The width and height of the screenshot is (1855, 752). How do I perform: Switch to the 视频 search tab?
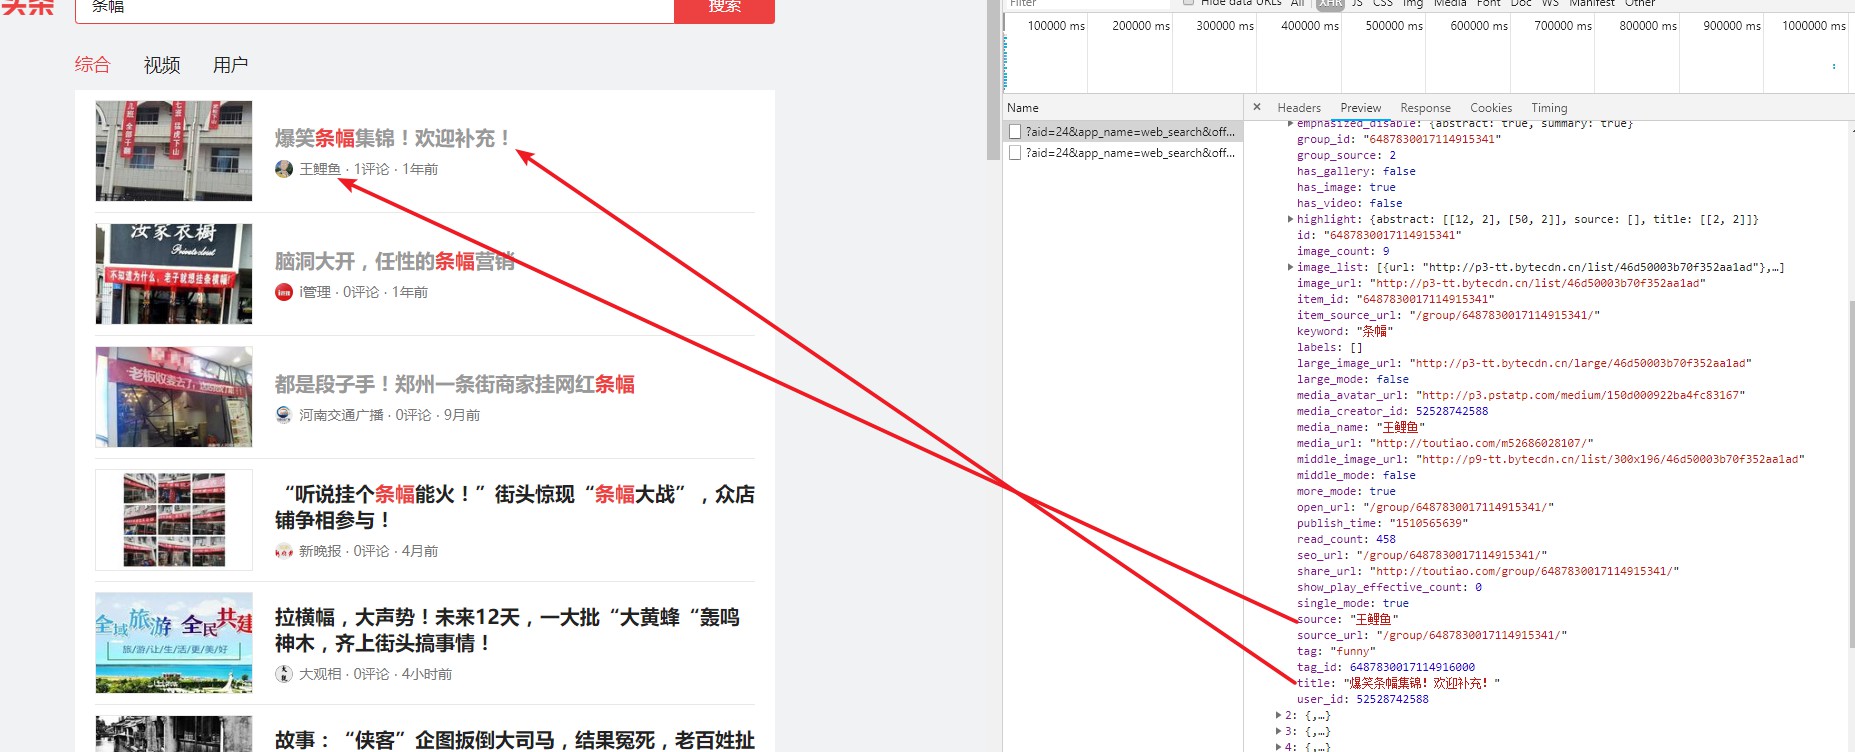coord(162,65)
